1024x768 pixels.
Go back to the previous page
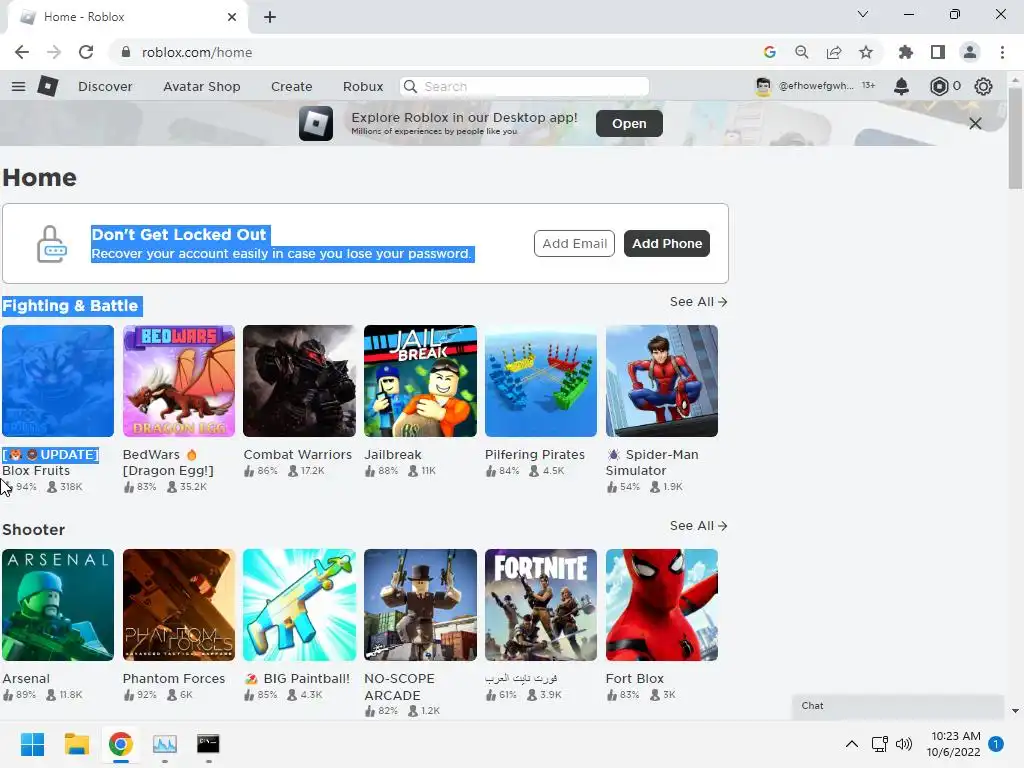(x=22, y=52)
